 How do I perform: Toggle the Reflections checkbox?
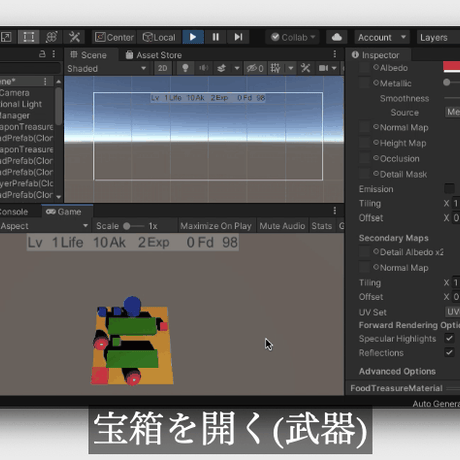click(449, 352)
